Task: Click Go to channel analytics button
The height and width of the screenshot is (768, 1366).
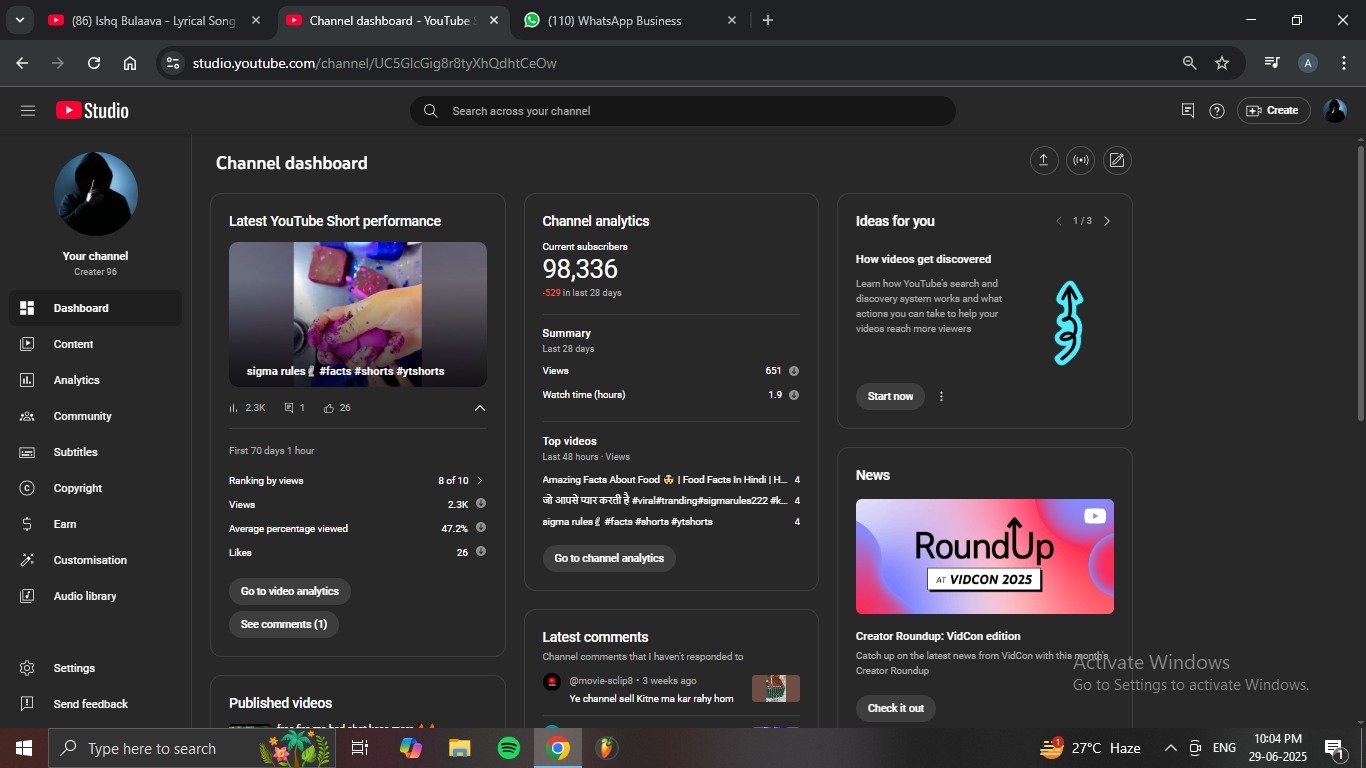Action: pos(609,558)
